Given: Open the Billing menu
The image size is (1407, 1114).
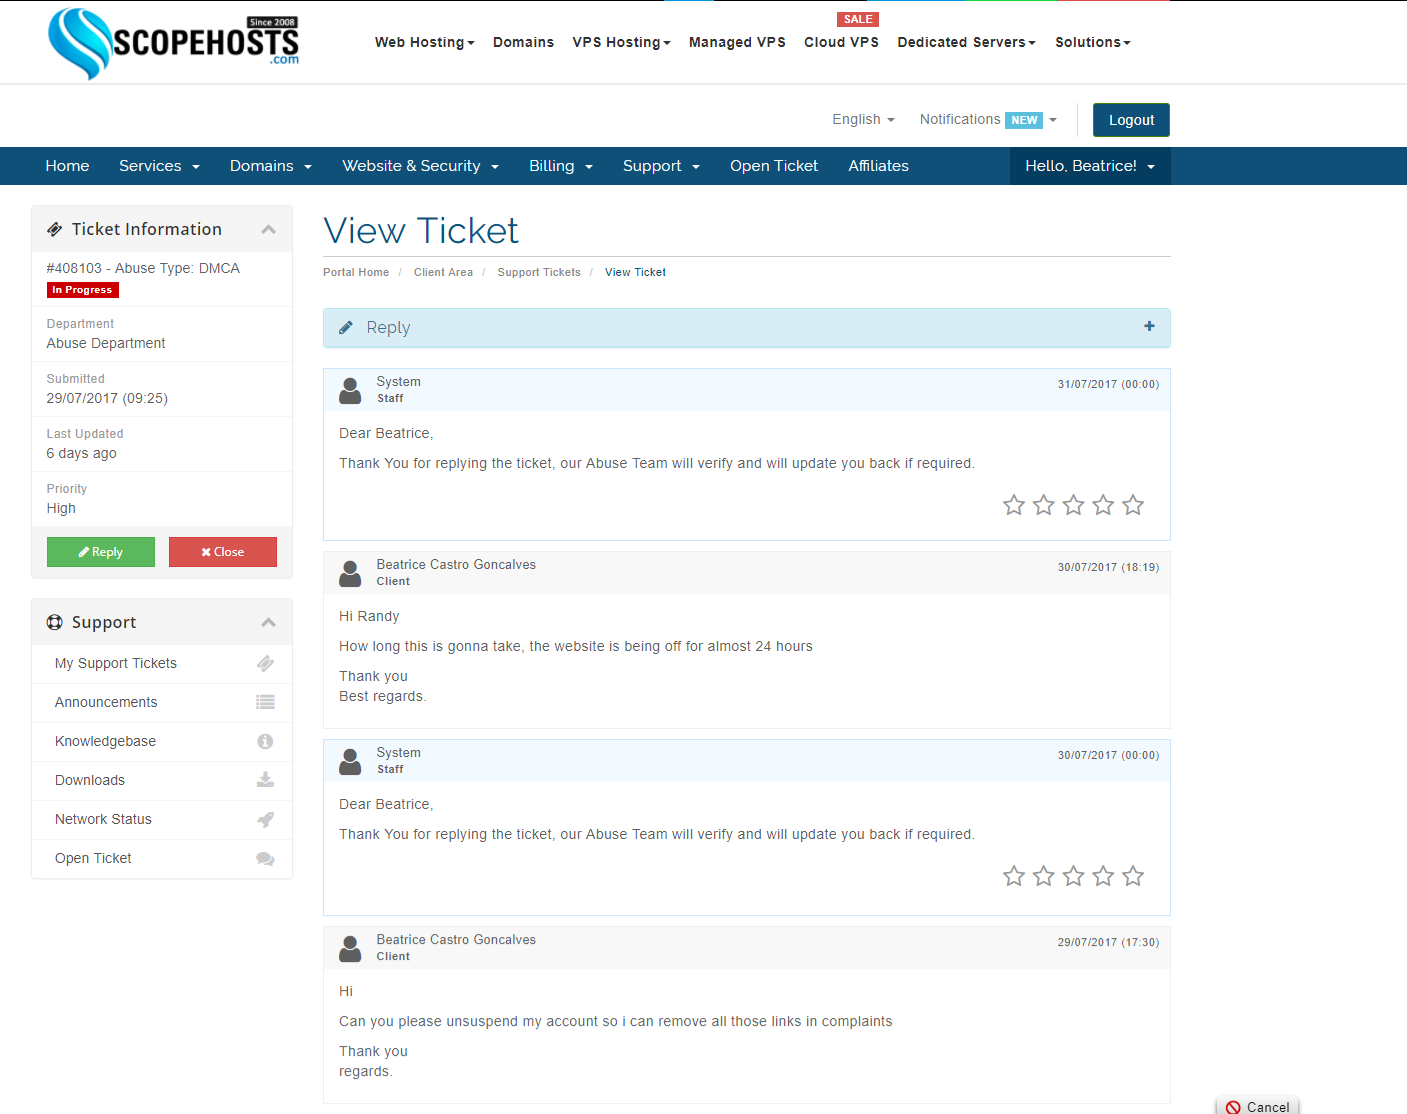Looking at the screenshot, I should (561, 166).
